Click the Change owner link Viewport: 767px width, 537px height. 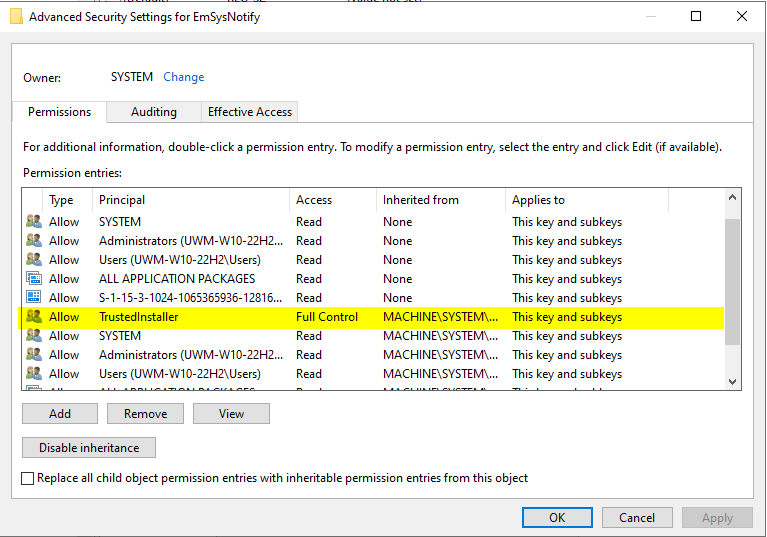[183, 77]
